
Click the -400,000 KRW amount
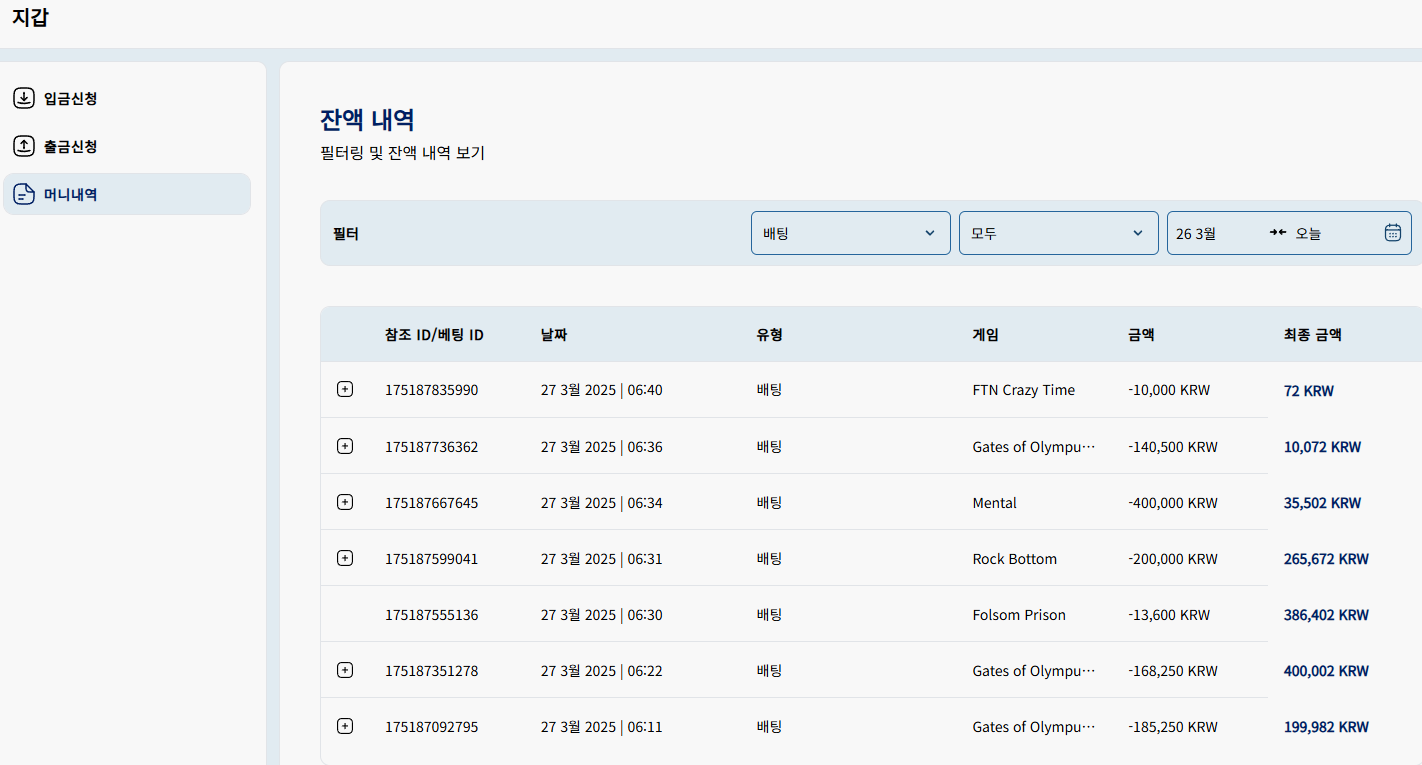(x=1173, y=503)
